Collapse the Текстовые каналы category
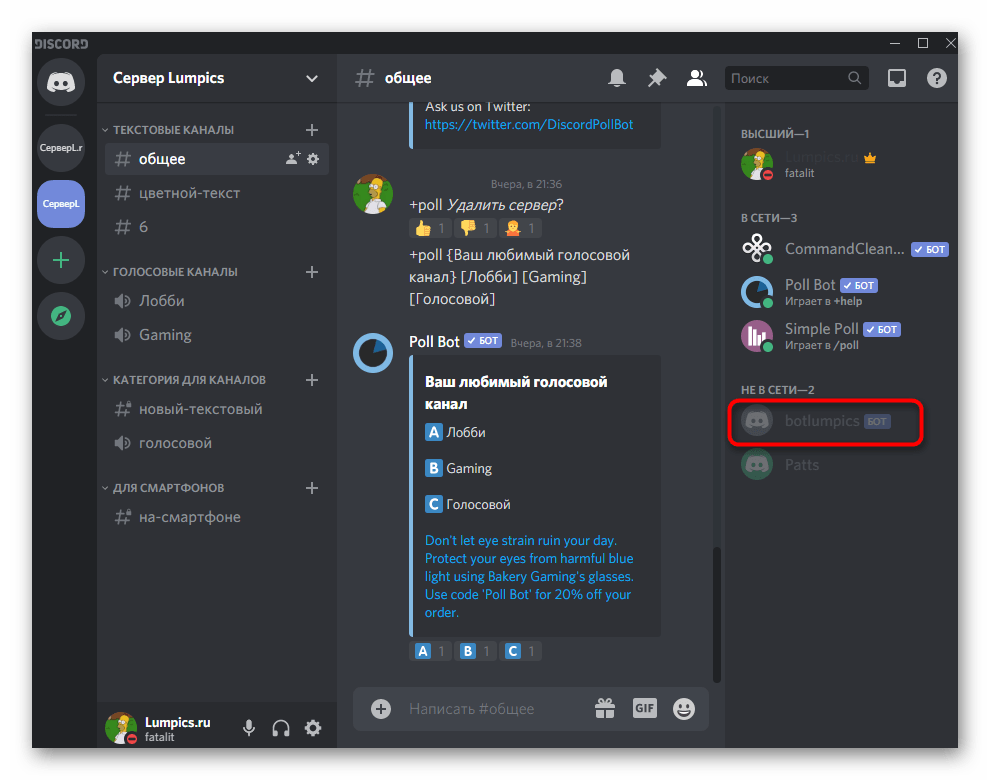This screenshot has height=780, width=990. pyautogui.click(x=172, y=130)
